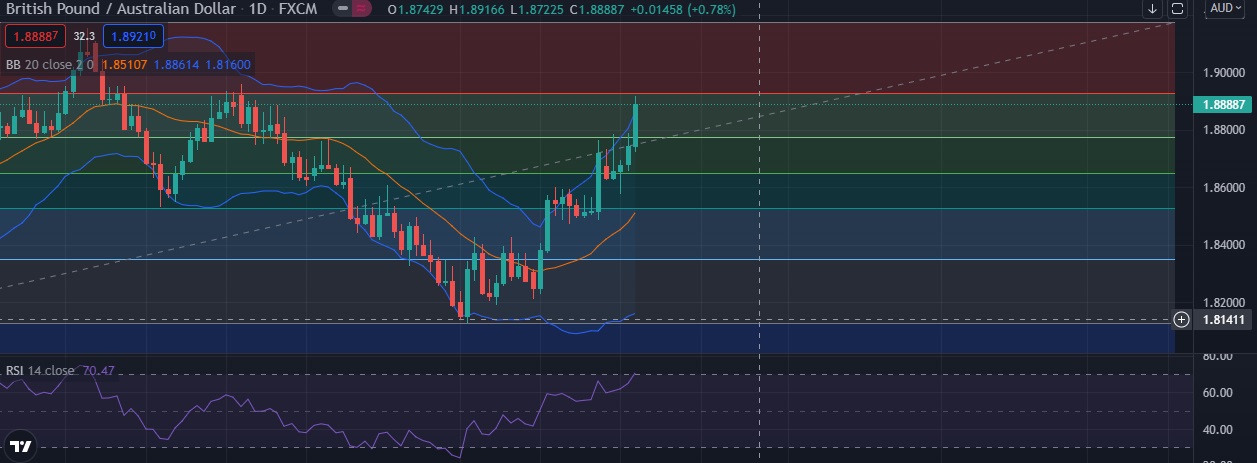Click the red sell price 1.88887 button

pos(34,37)
